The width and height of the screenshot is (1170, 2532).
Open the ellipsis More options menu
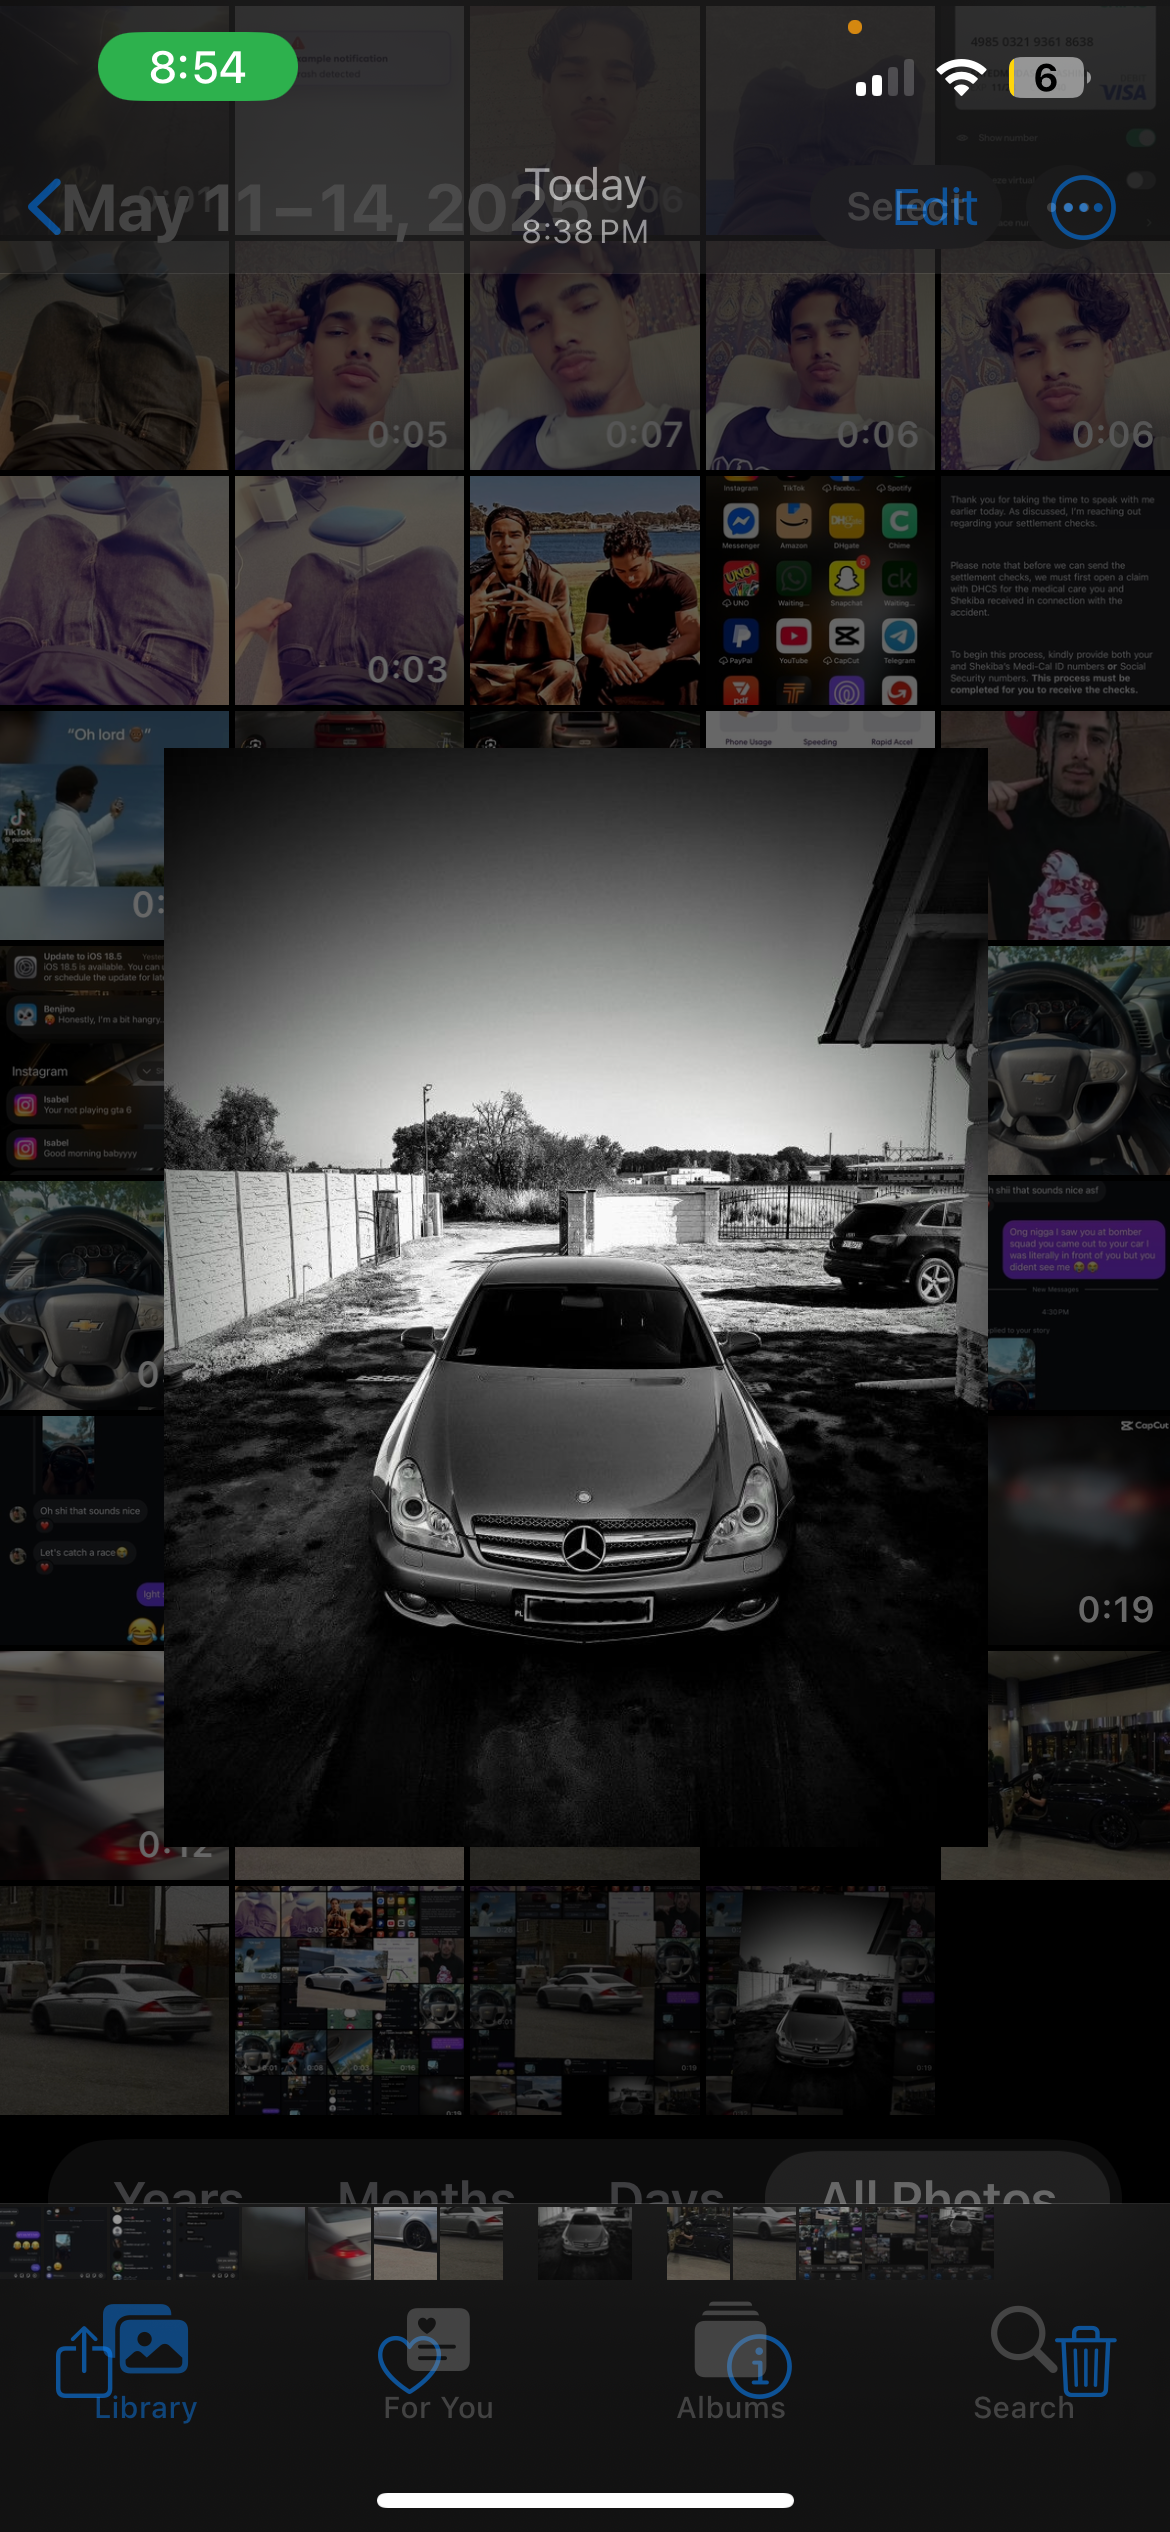pos(1082,208)
